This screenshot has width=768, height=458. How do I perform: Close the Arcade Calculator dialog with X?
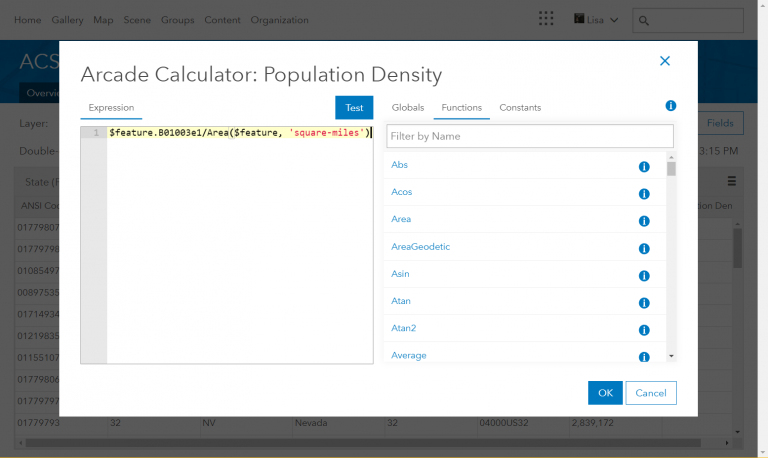(x=665, y=61)
